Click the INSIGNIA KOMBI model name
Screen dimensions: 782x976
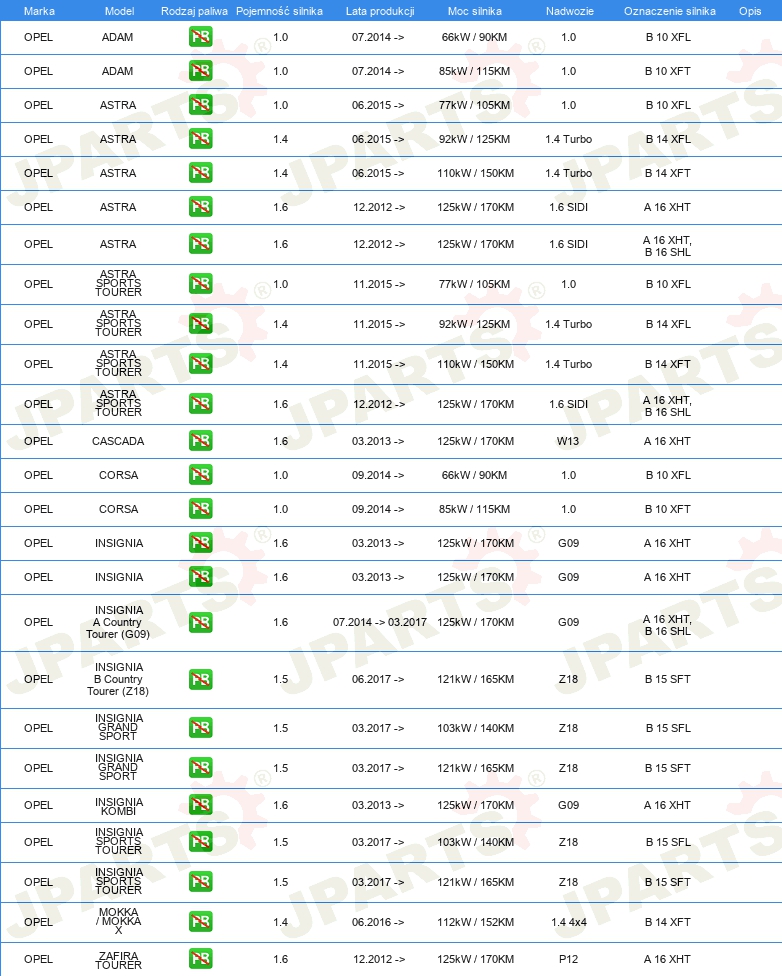[119, 806]
